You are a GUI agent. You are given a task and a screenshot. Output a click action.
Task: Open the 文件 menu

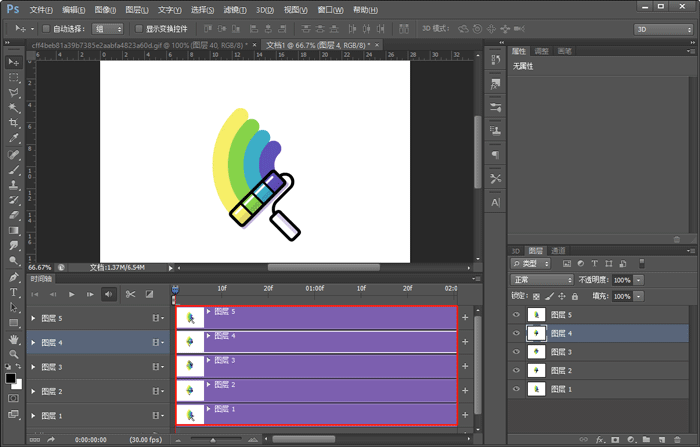pos(41,10)
